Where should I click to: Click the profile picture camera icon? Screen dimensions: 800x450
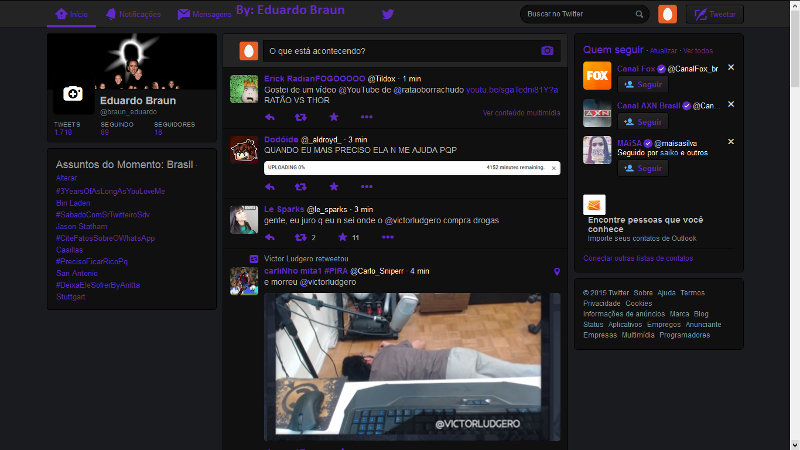coord(73,94)
